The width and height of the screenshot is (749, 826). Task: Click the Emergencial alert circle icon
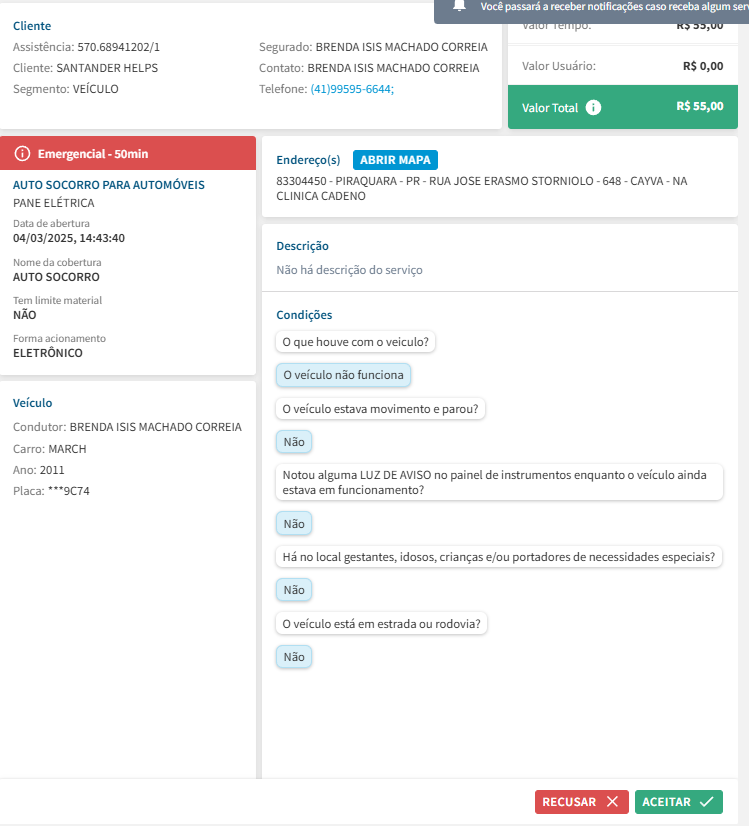pyautogui.click(x=23, y=154)
